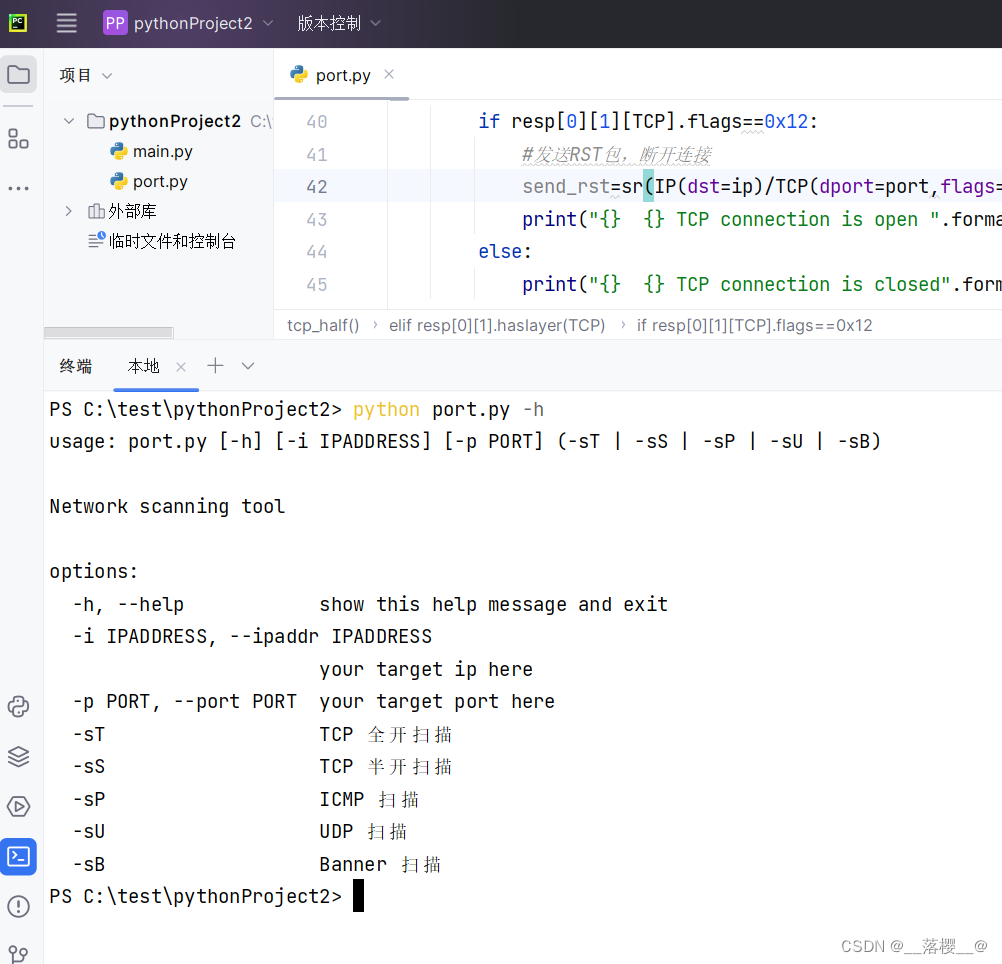Expand the 外部库 tree node

point(68,211)
